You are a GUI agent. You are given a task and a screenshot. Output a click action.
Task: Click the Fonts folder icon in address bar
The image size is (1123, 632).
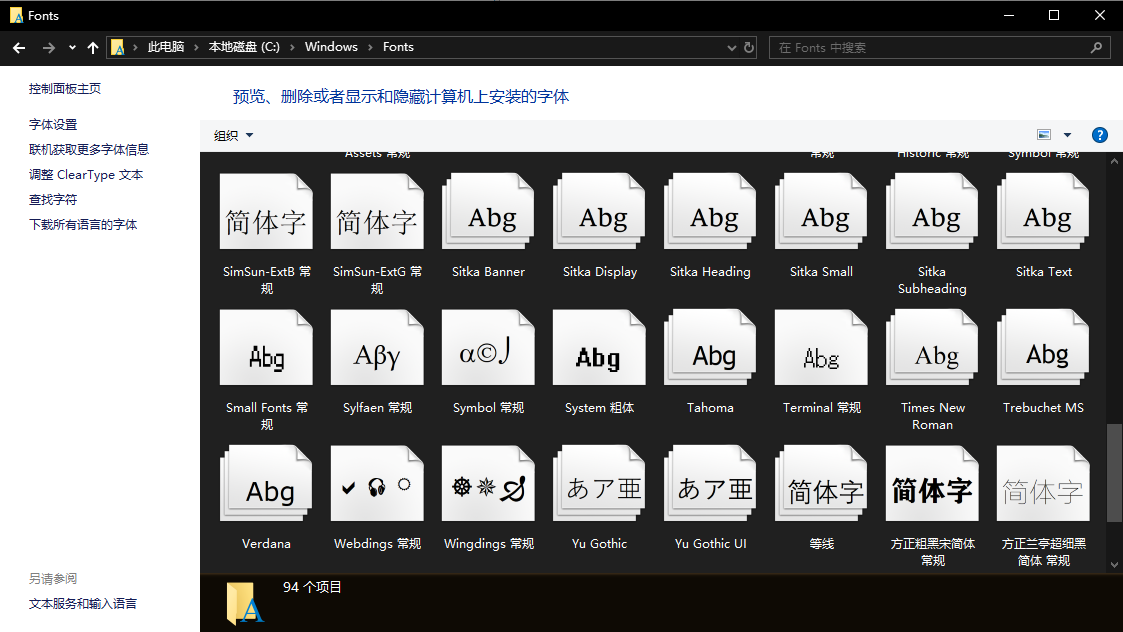(x=117, y=47)
